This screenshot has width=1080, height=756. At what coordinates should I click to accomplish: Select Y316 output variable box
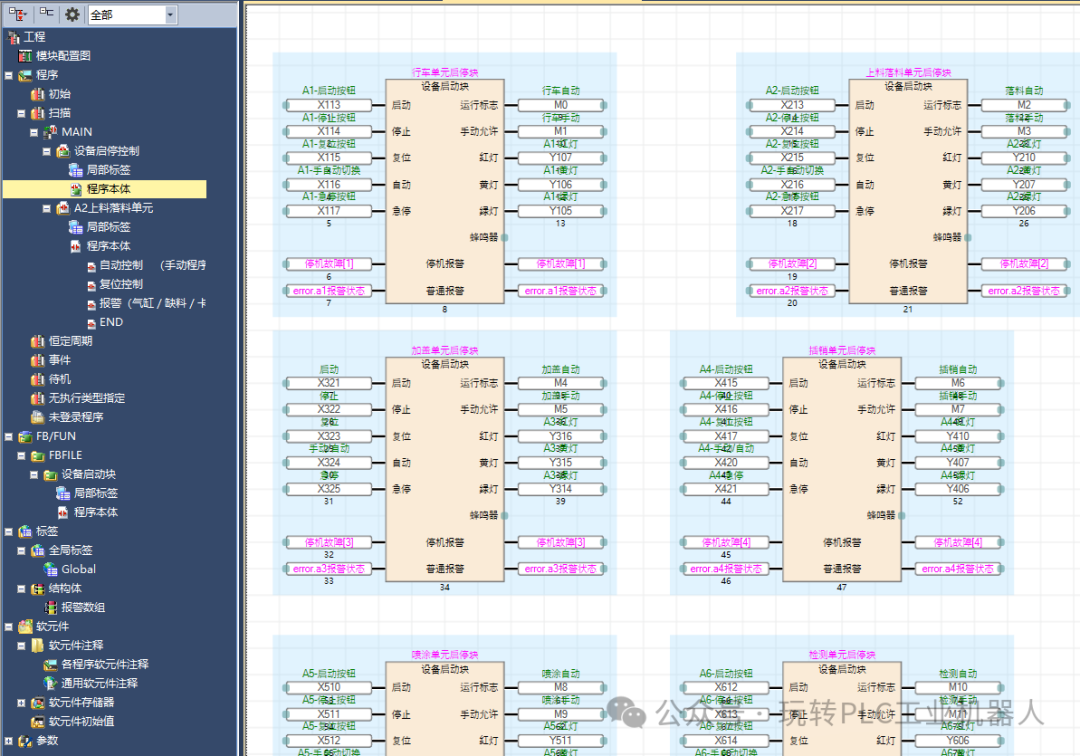point(561,436)
